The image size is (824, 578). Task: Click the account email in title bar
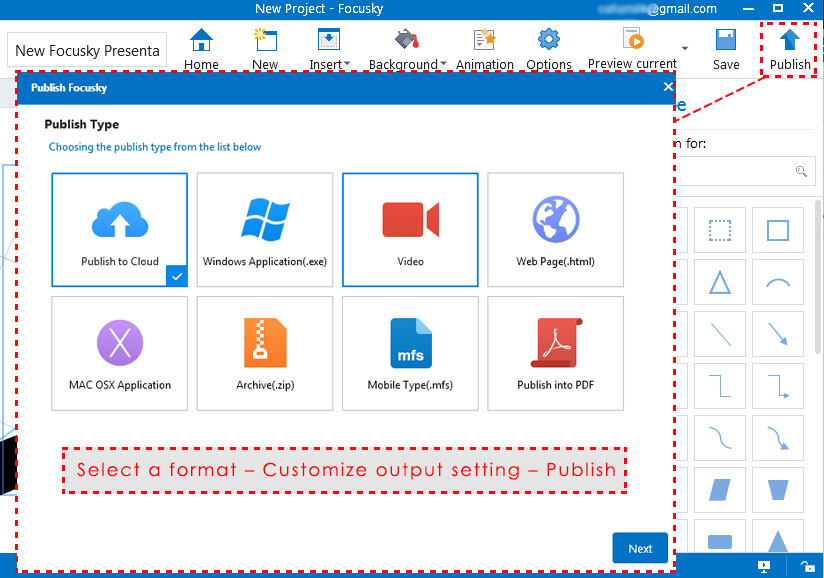pyautogui.click(x=657, y=9)
